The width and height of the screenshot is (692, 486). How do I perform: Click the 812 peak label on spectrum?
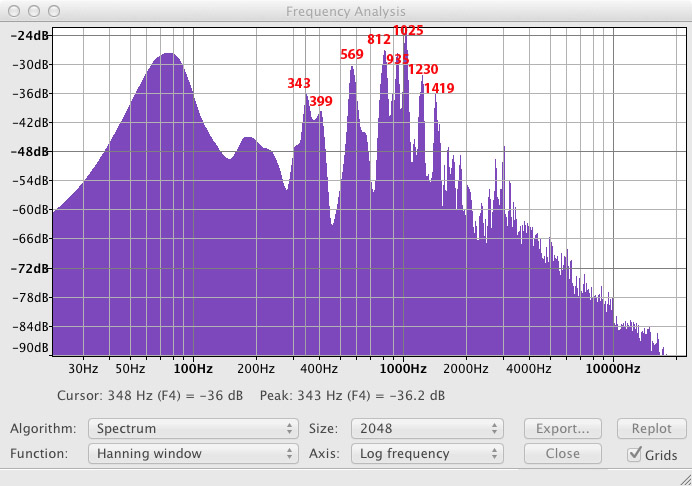(379, 39)
